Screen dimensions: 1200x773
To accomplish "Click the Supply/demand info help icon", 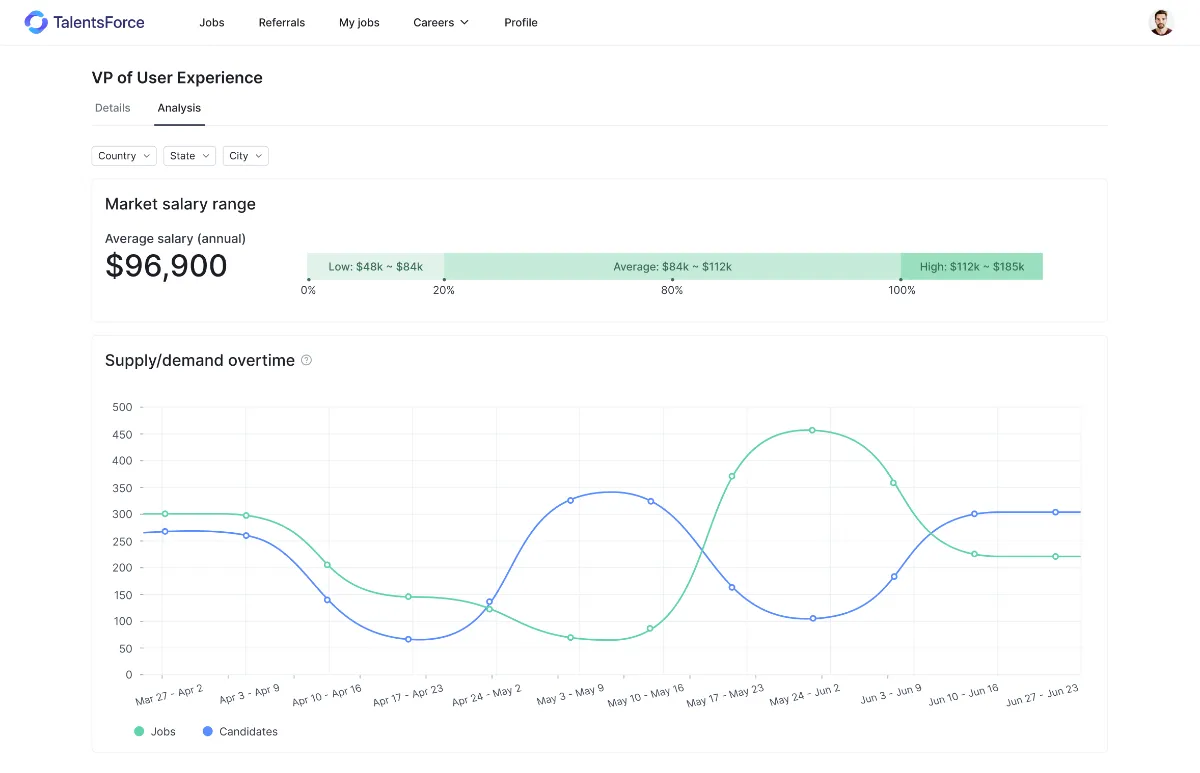I will click(307, 360).
